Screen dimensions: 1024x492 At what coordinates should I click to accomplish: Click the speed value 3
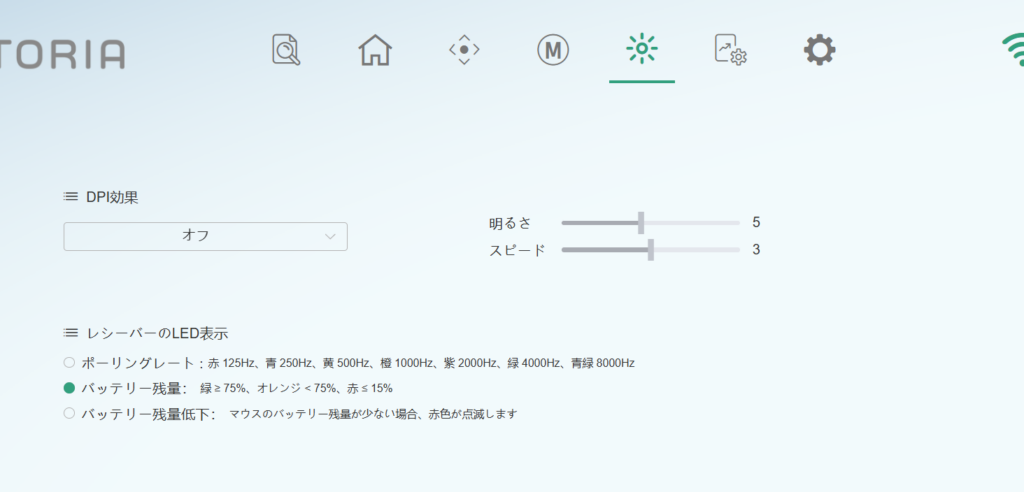click(x=756, y=250)
